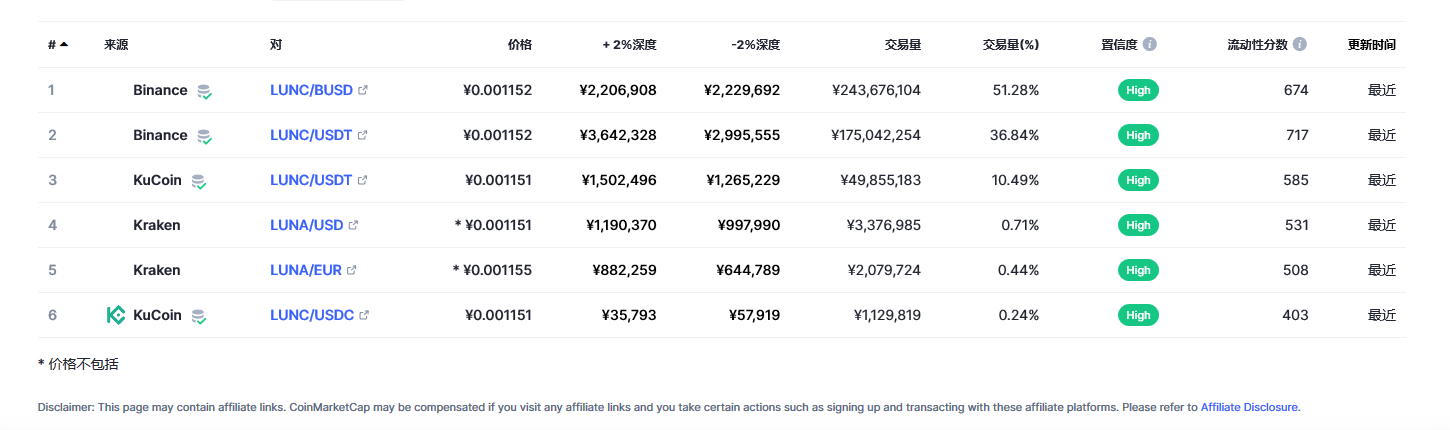Sort by the 价格 column header
Screen dimensions: 1450x430
tap(520, 45)
